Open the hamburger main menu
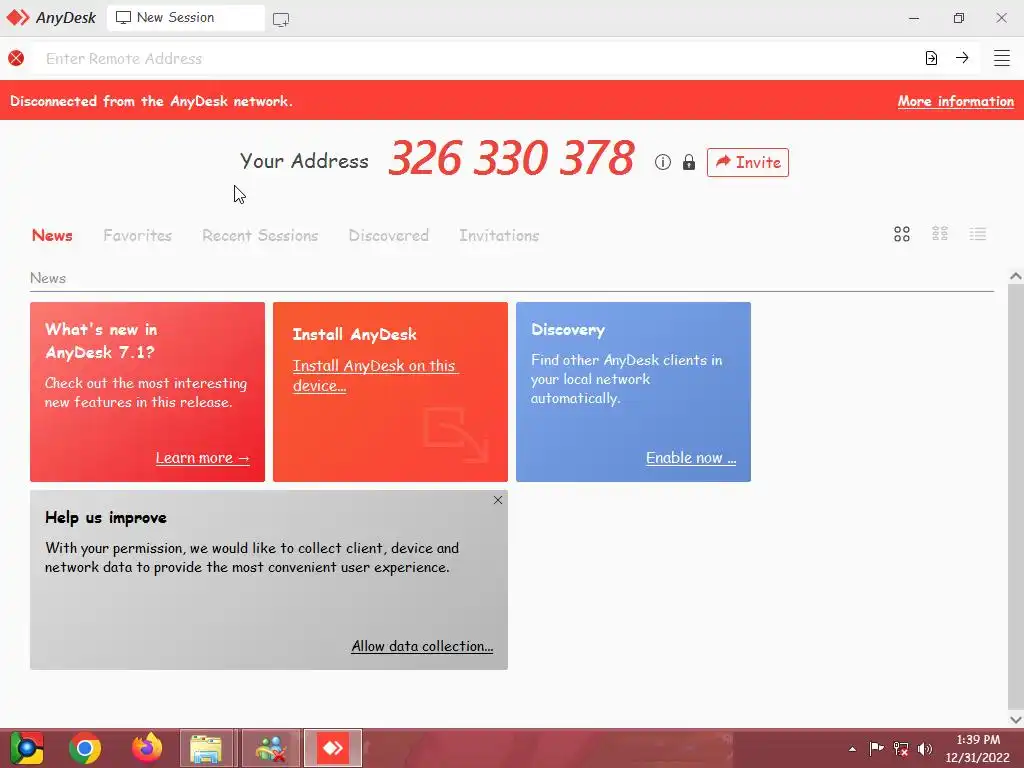This screenshot has height=768, width=1024. (1002, 58)
